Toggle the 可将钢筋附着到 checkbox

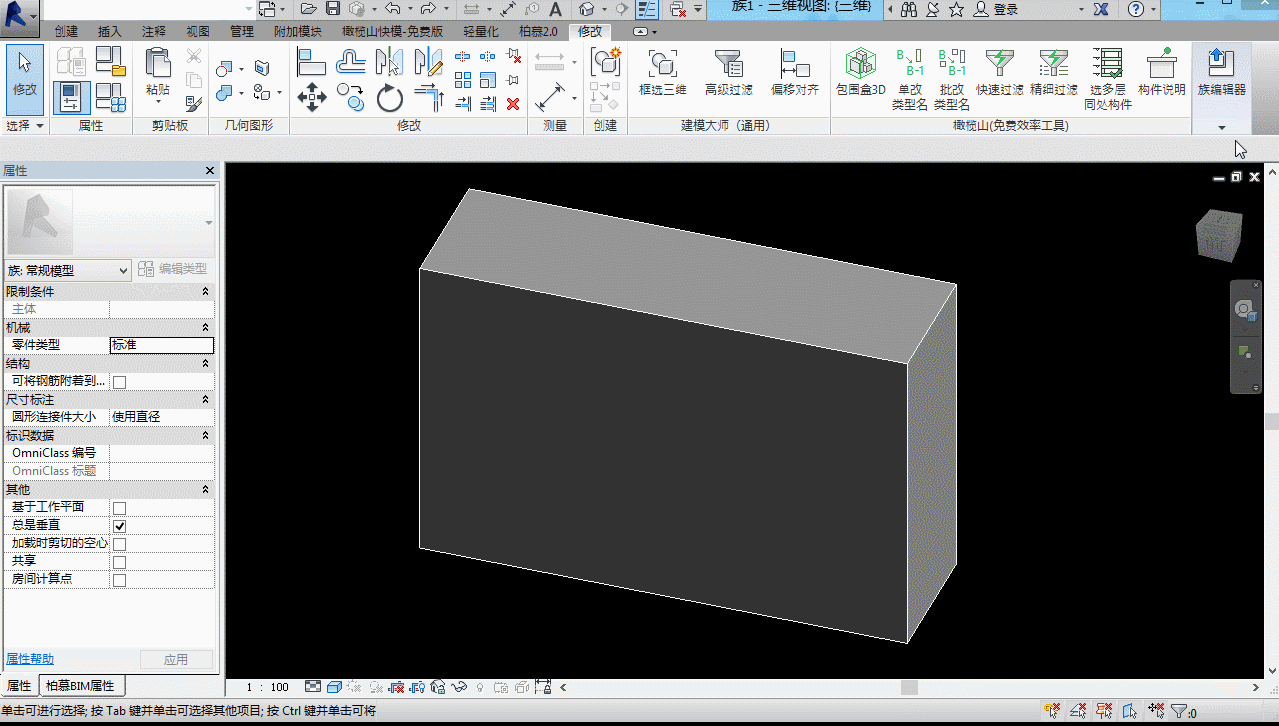point(119,381)
